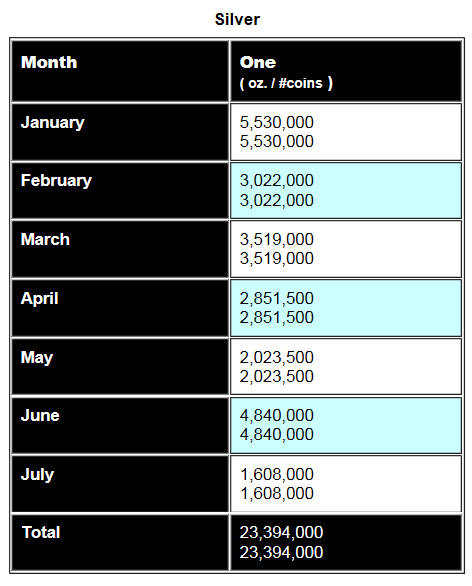Click the May 2,023,500 cell
Viewport: 472px width, 586px height.
coord(346,367)
